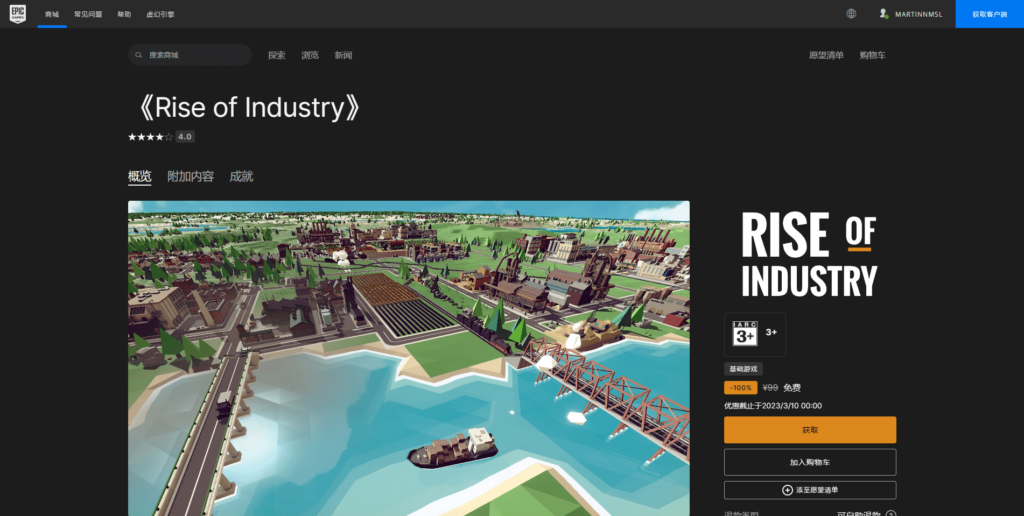Open 虚幻引擎 in top navigation
The height and width of the screenshot is (516, 1024).
point(160,14)
